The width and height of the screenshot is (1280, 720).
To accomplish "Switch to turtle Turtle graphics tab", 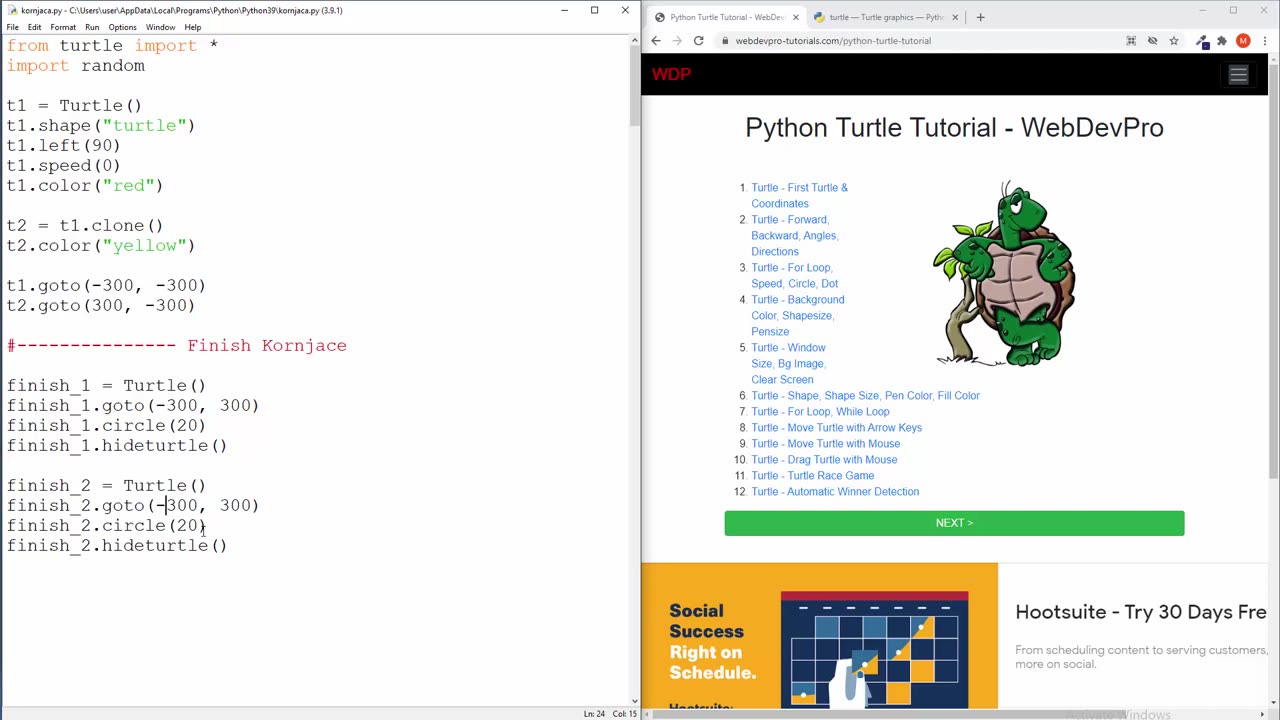I will coord(885,17).
